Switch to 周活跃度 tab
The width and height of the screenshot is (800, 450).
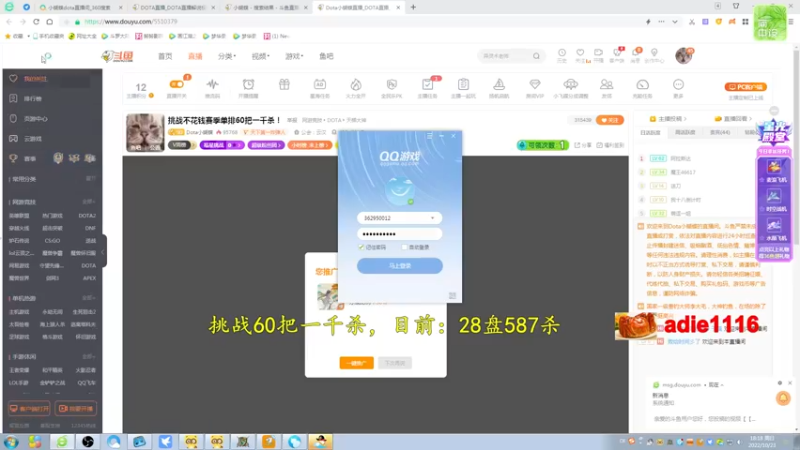[x=685, y=133]
